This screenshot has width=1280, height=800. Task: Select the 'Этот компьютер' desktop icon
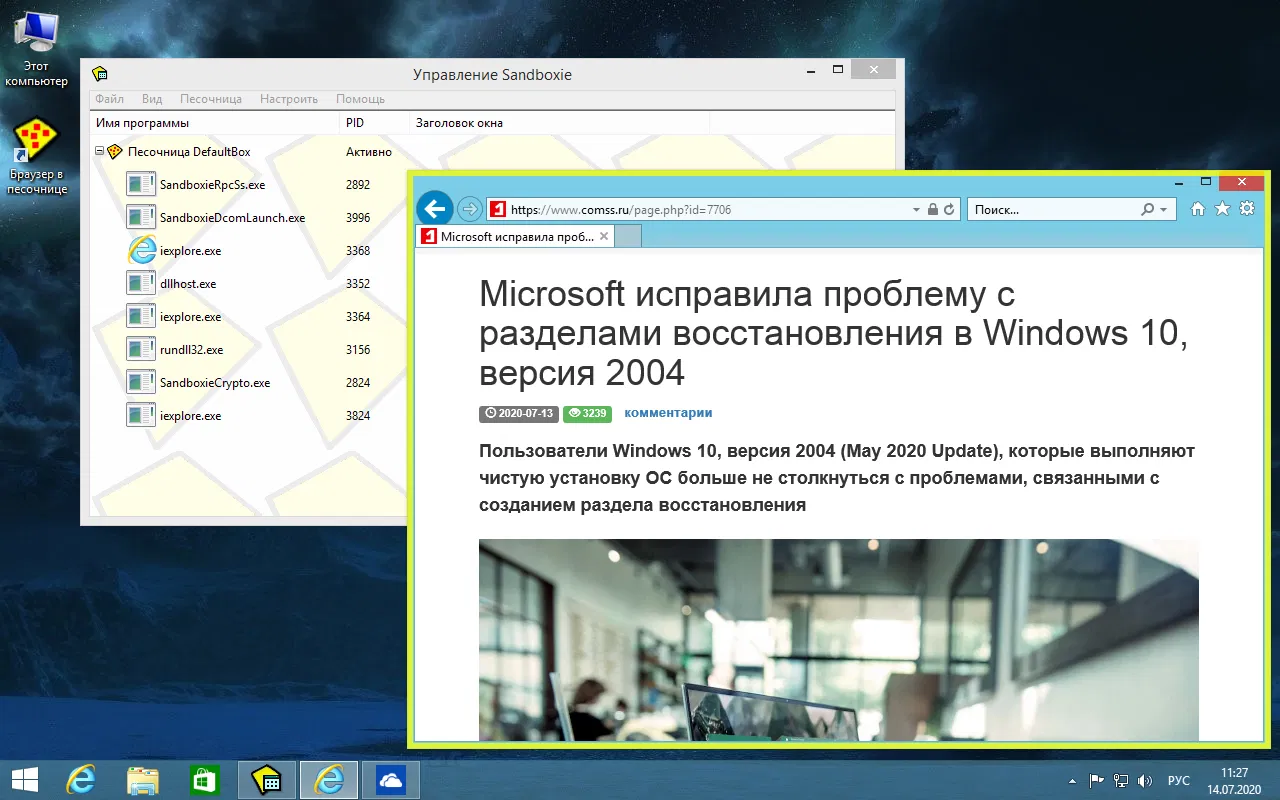pyautogui.click(x=37, y=50)
